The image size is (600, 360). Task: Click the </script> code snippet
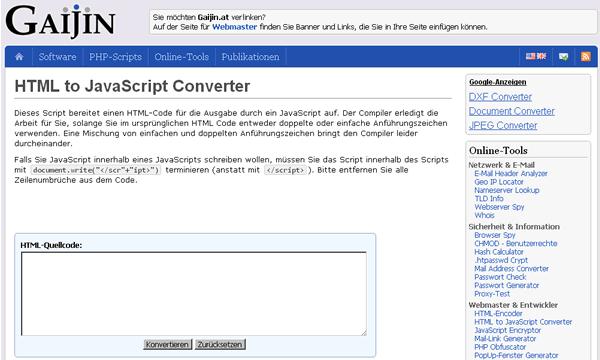click(x=285, y=170)
